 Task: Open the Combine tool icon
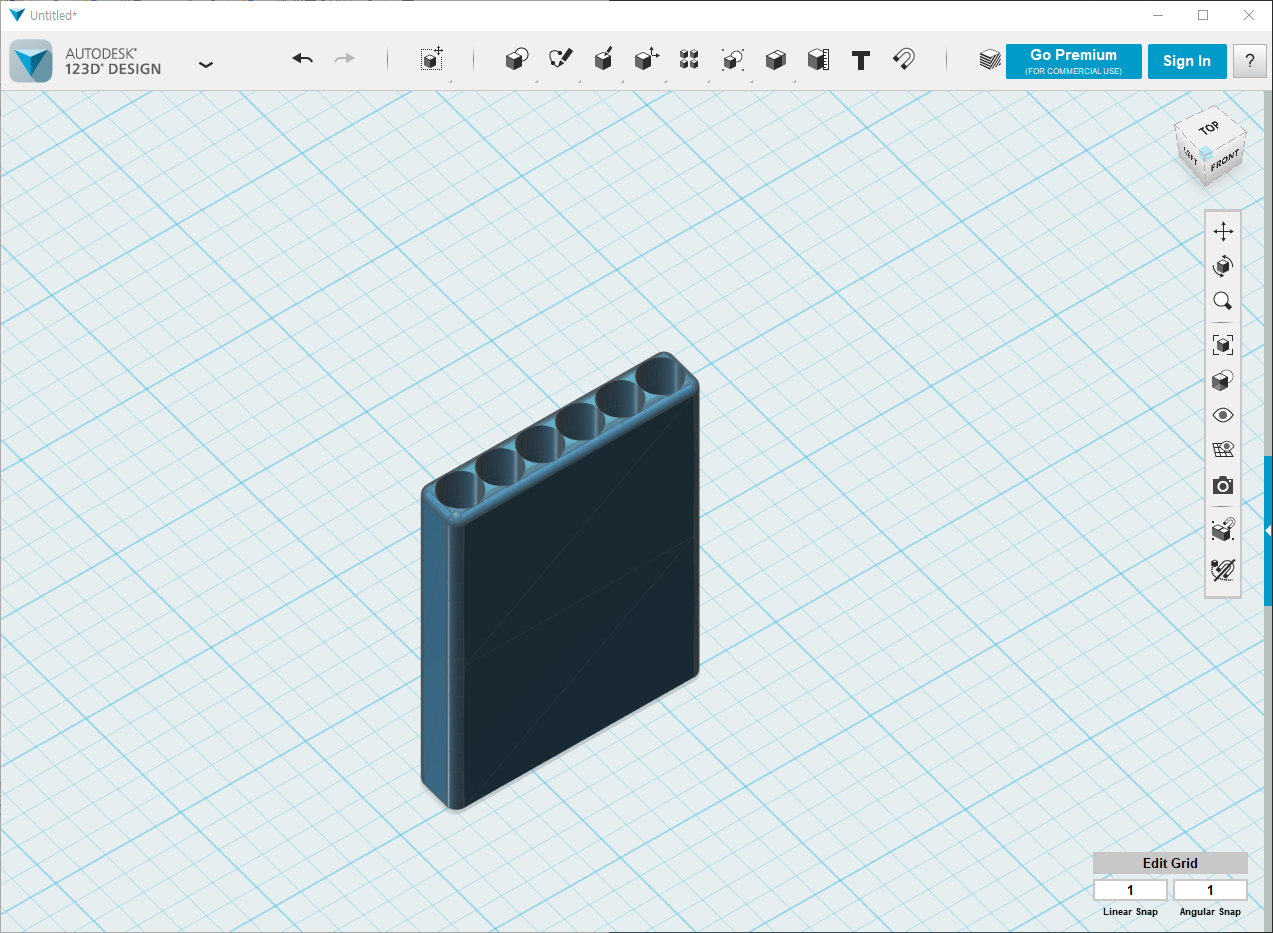775,60
